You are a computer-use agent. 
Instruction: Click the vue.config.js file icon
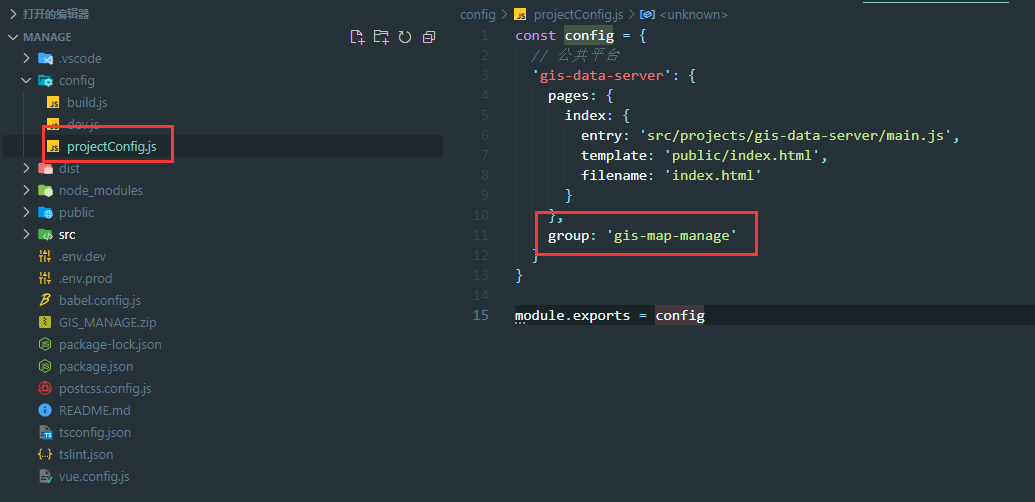click(x=45, y=476)
